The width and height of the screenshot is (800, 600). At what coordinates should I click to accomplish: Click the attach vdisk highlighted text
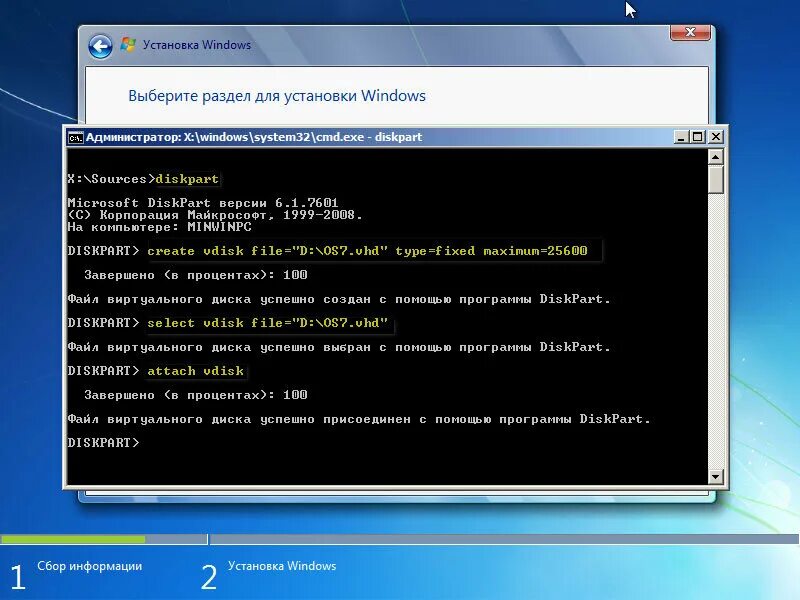pos(196,370)
